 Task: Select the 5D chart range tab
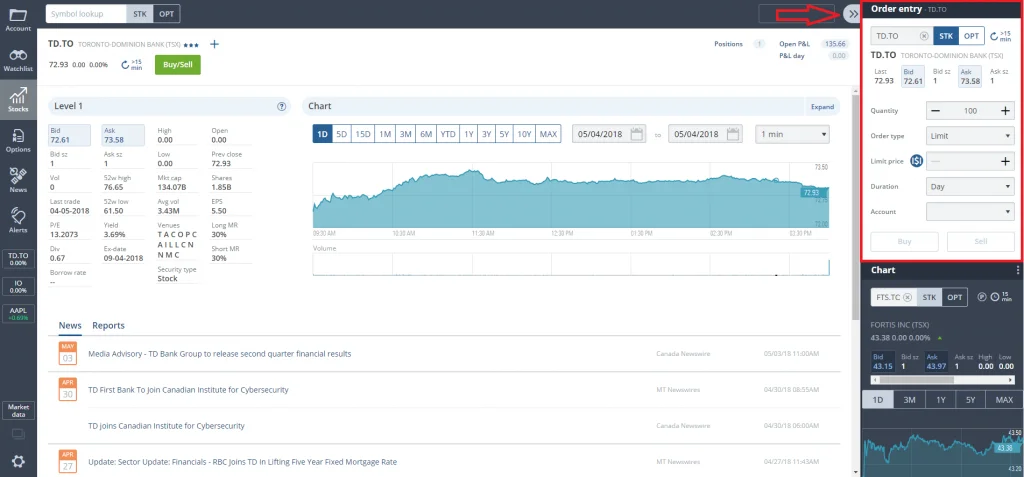(x=341, y=134)
